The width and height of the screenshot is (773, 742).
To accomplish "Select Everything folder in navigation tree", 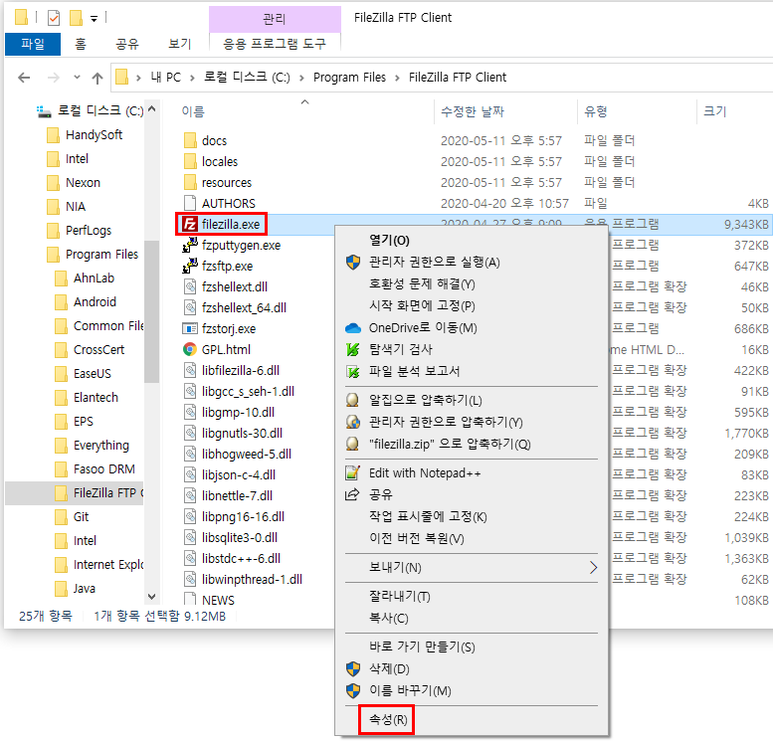I will click(101, 445).
